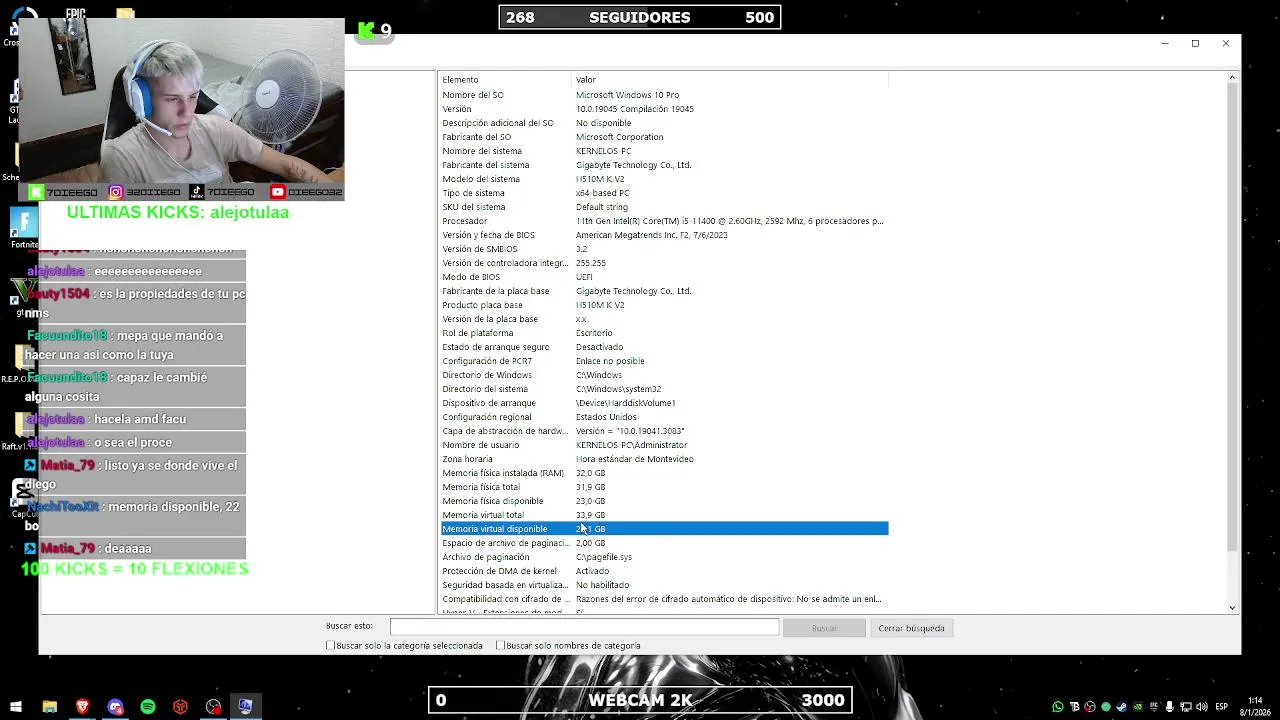Screen dimensions: 1280x720
Task: Select the Zona horaria row
Action: (x=664, y=459)
